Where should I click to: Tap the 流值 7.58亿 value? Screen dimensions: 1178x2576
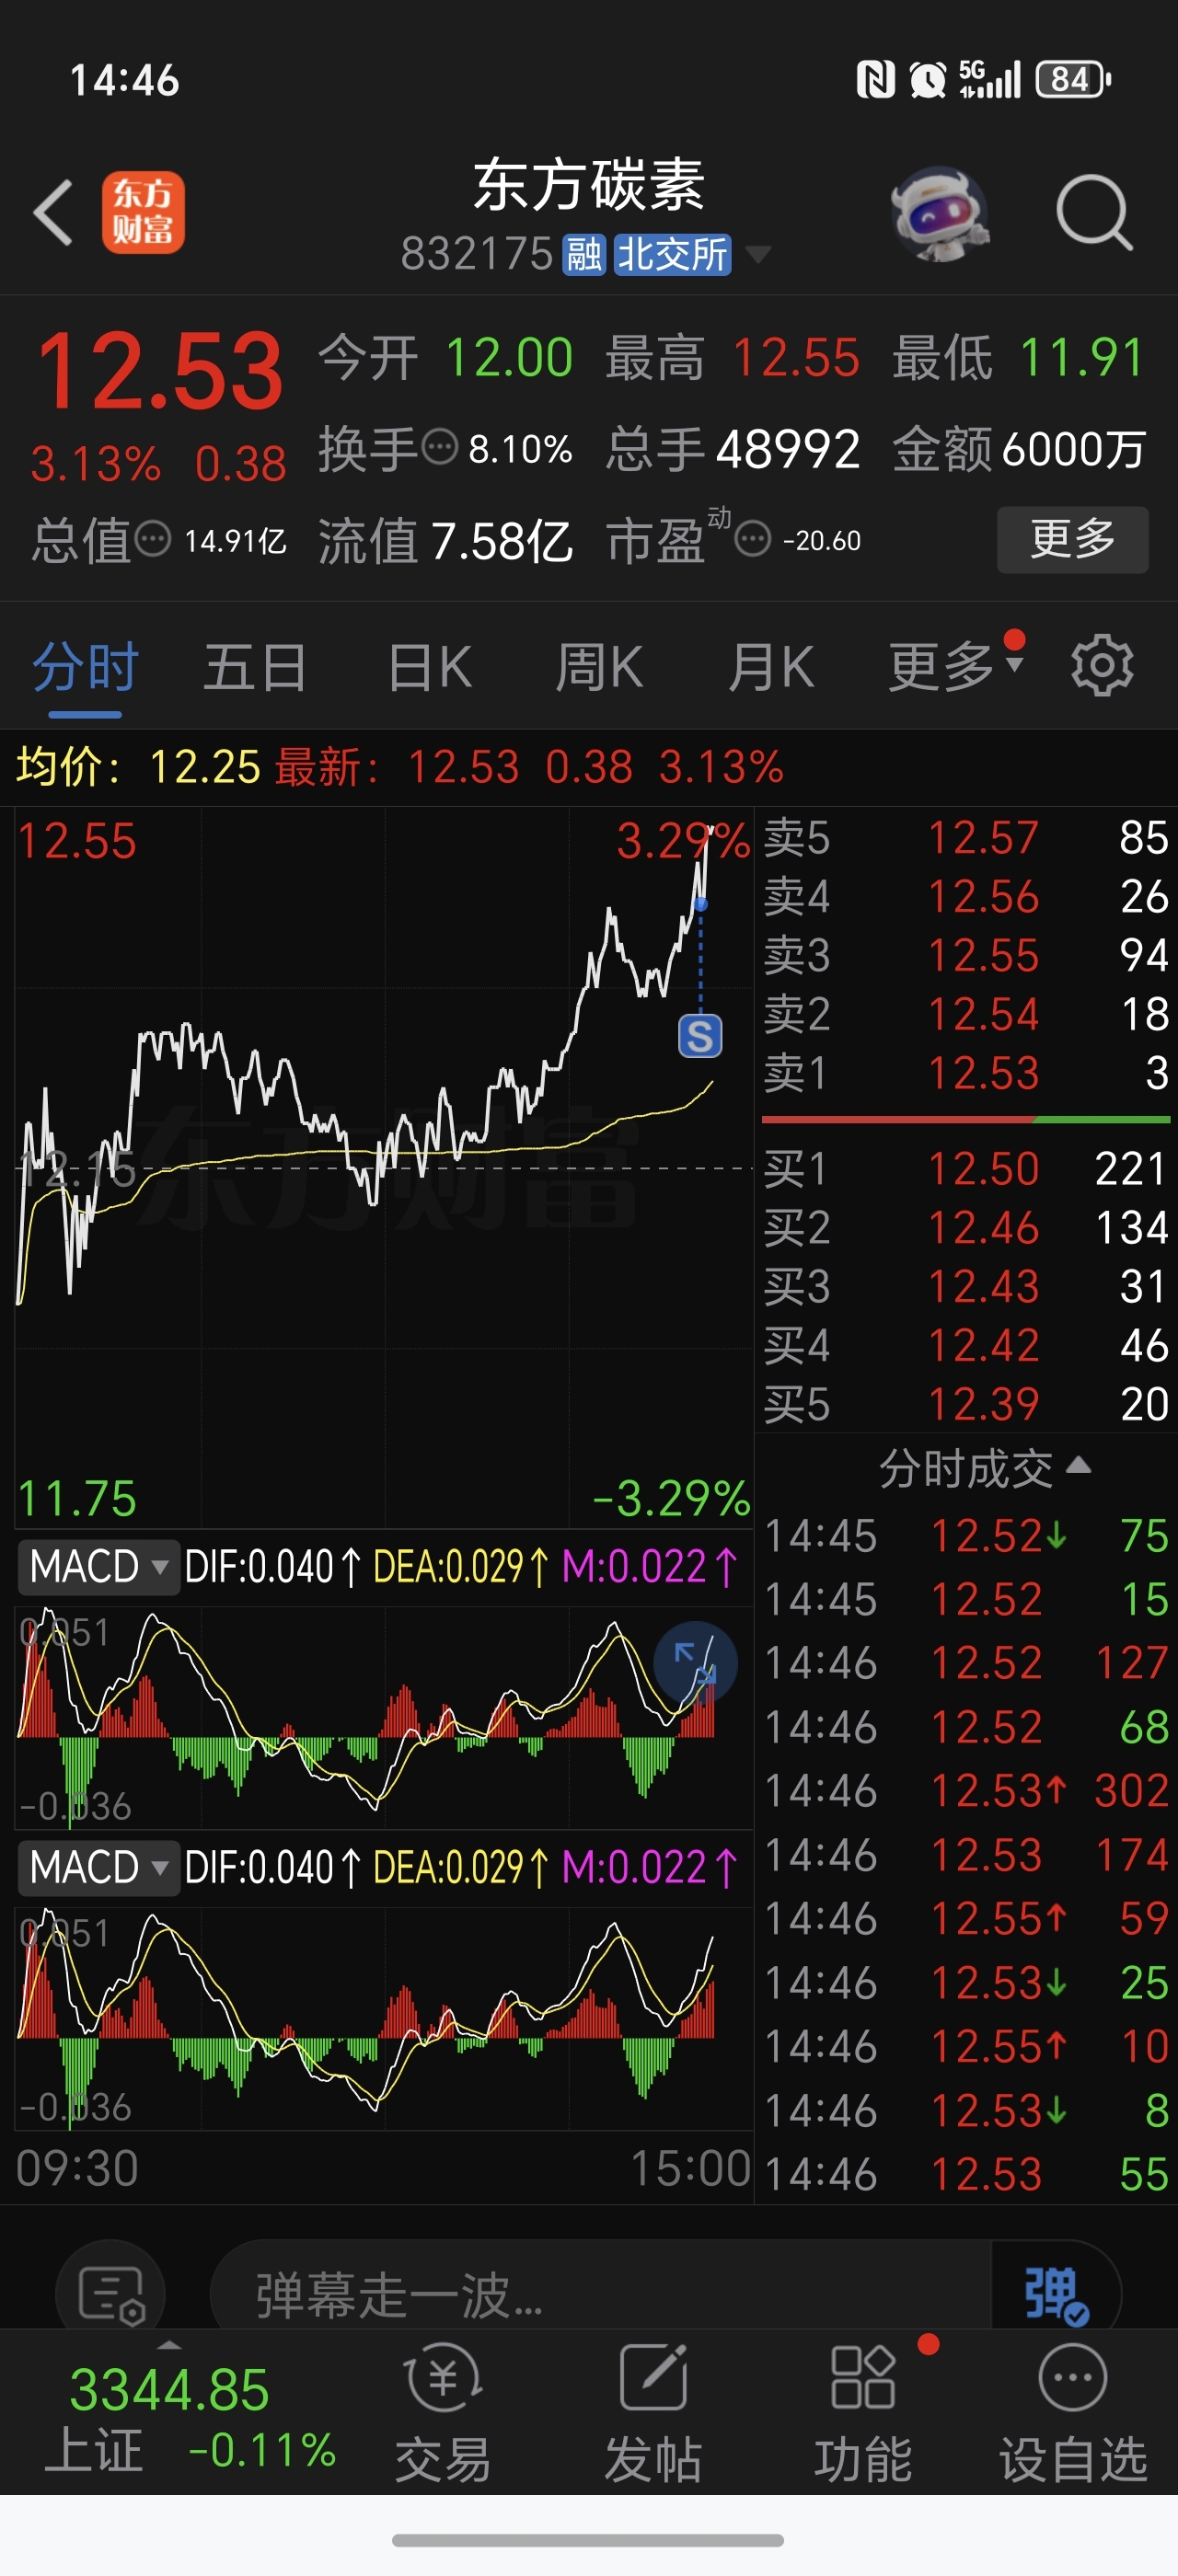(x=502, y=541)
